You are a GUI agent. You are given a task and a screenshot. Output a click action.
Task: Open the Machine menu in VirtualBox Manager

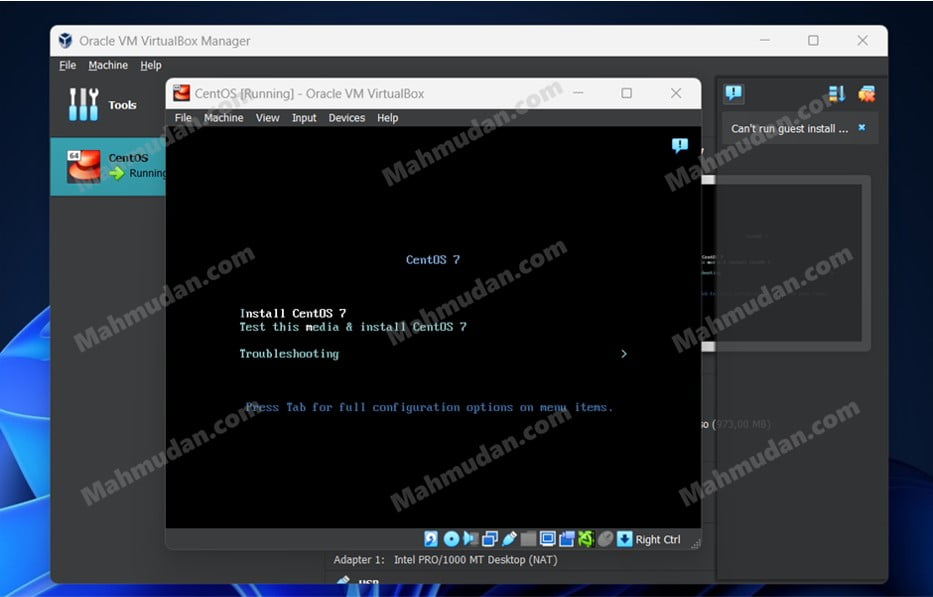[x=108, y=65]
